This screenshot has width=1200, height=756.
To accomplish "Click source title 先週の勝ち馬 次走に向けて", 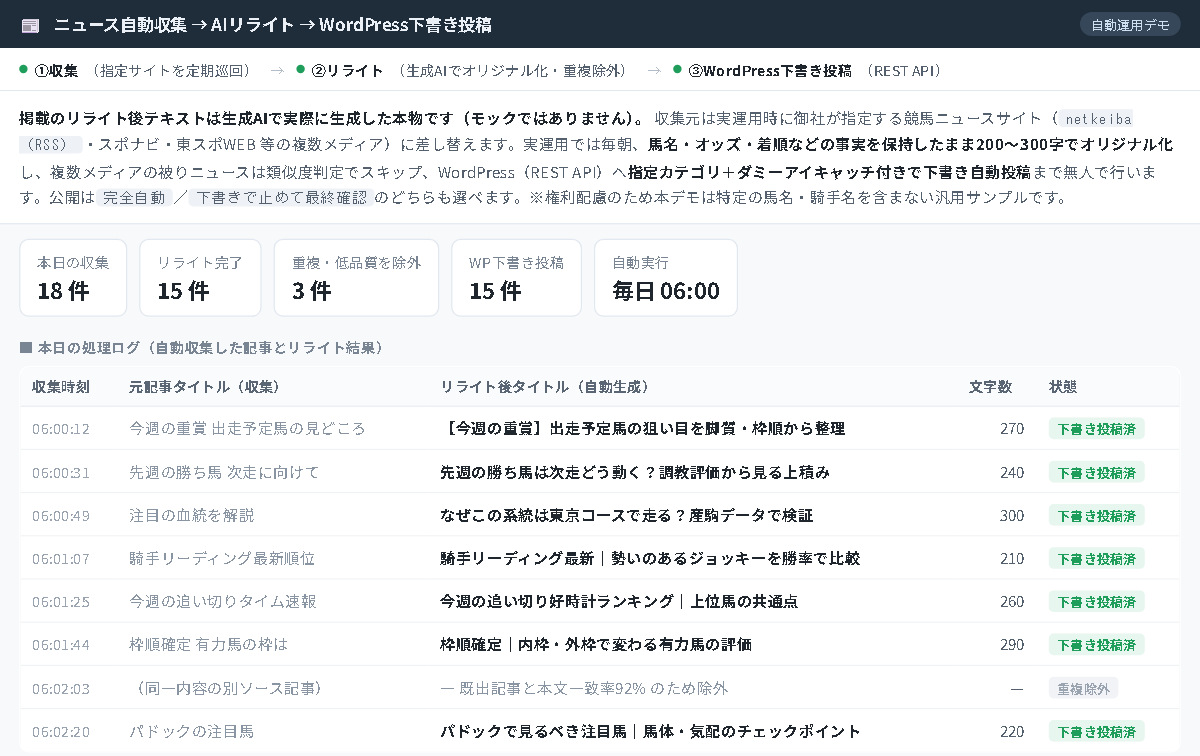I will pos(224,472).
